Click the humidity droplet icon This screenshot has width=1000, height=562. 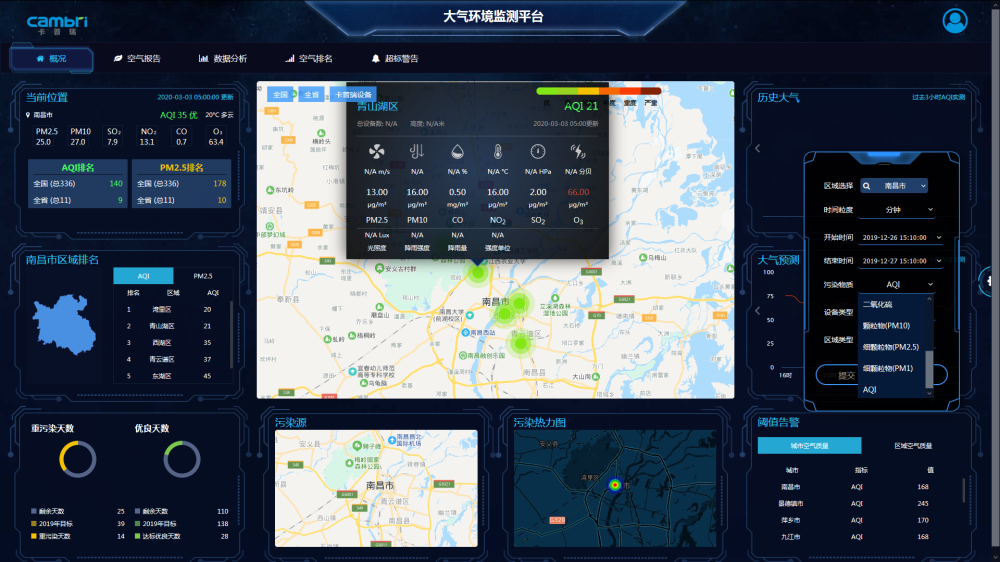click(x=457, y=151)
